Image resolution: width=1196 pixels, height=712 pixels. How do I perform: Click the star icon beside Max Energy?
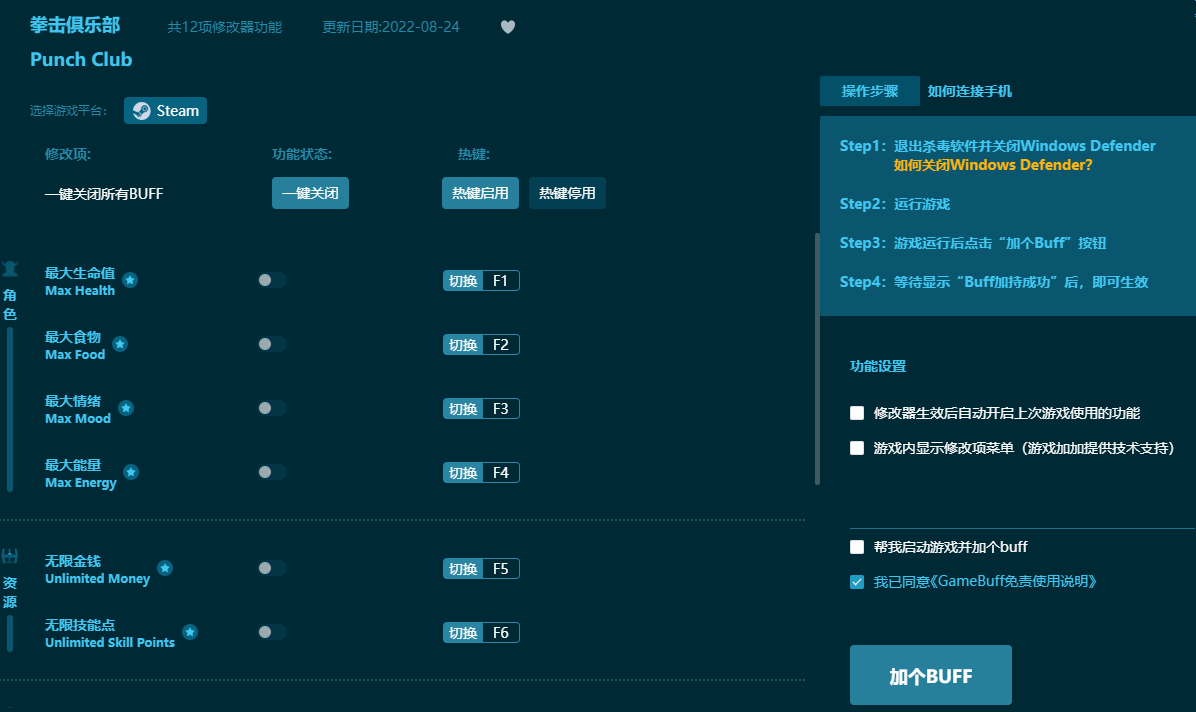[x=131, y=472]
